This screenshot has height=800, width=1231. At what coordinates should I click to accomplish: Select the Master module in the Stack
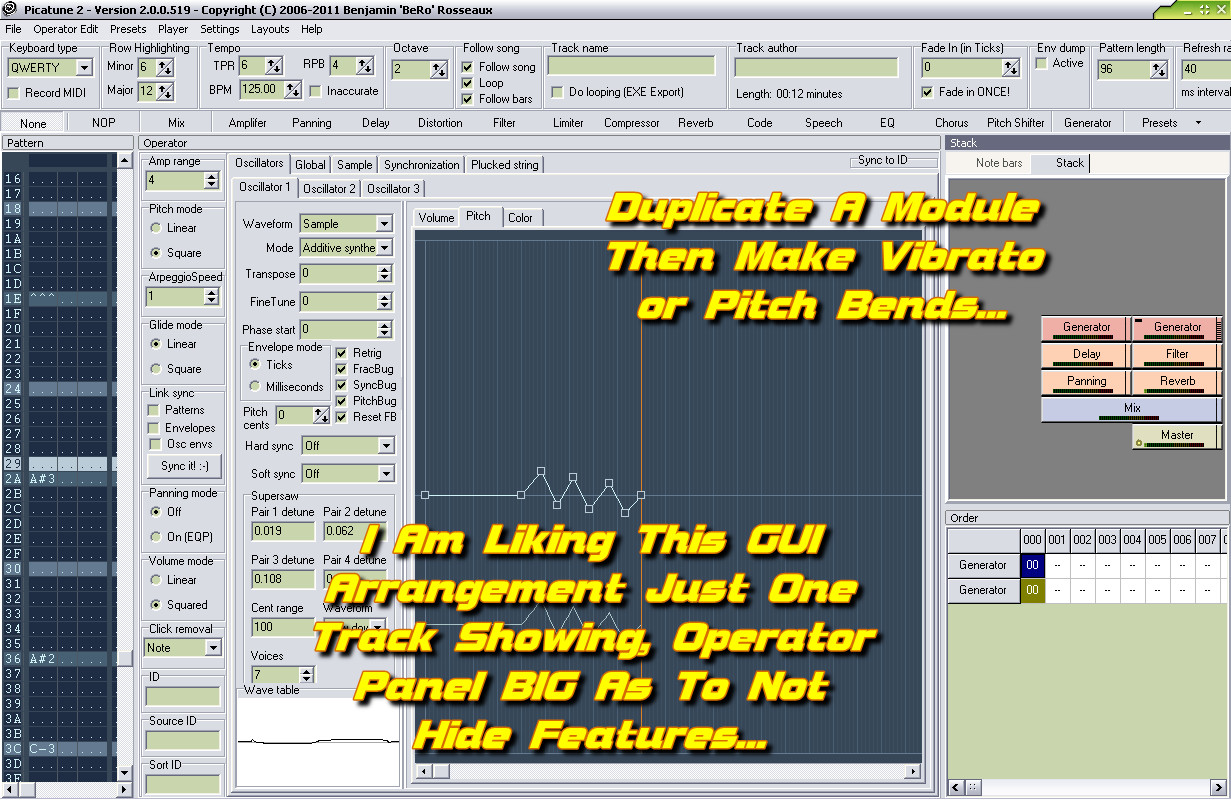pyautogui.click(x=1177, y=436)
